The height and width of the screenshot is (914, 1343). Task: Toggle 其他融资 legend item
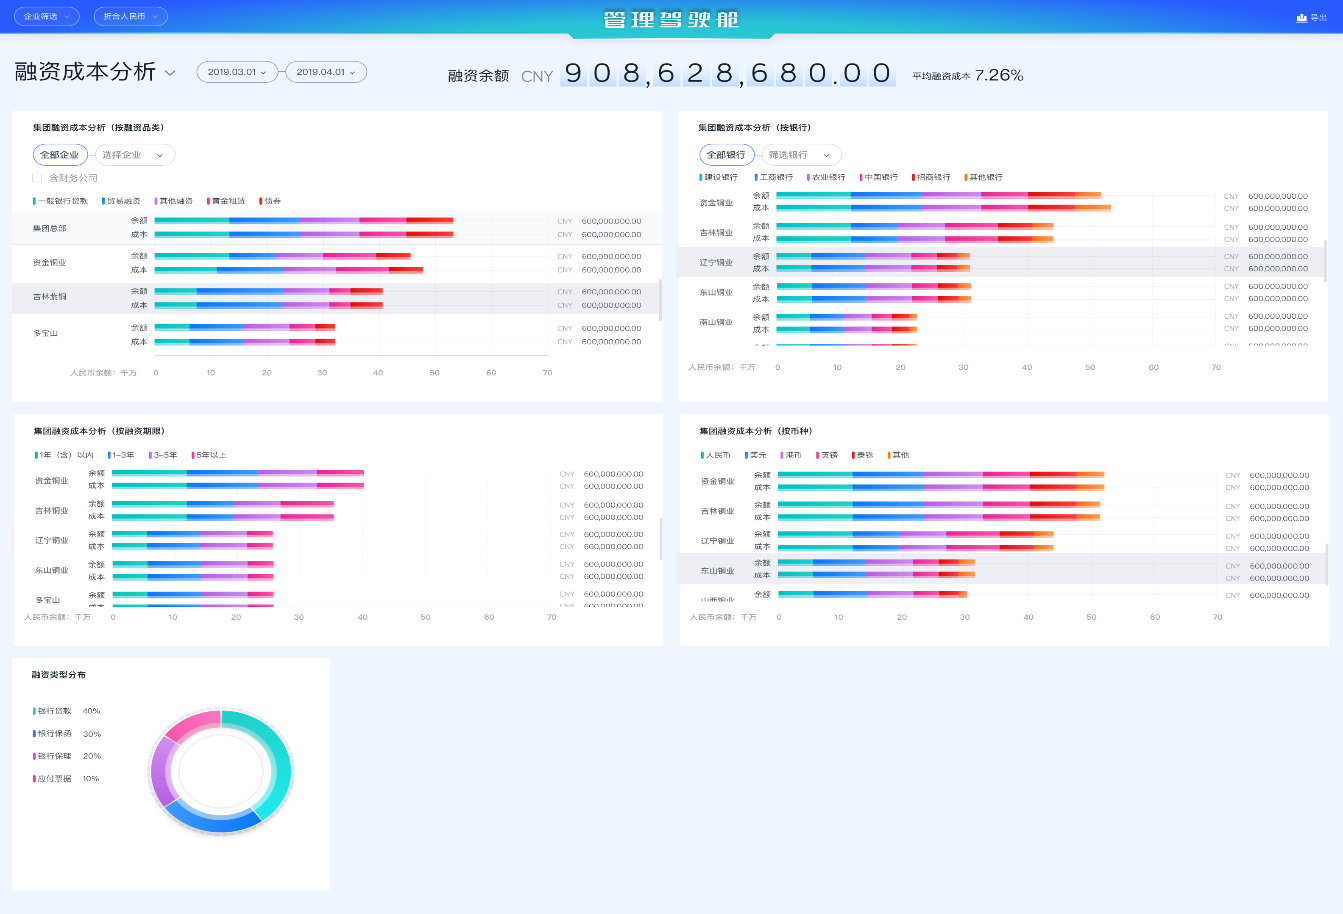(x=174, y=201)
